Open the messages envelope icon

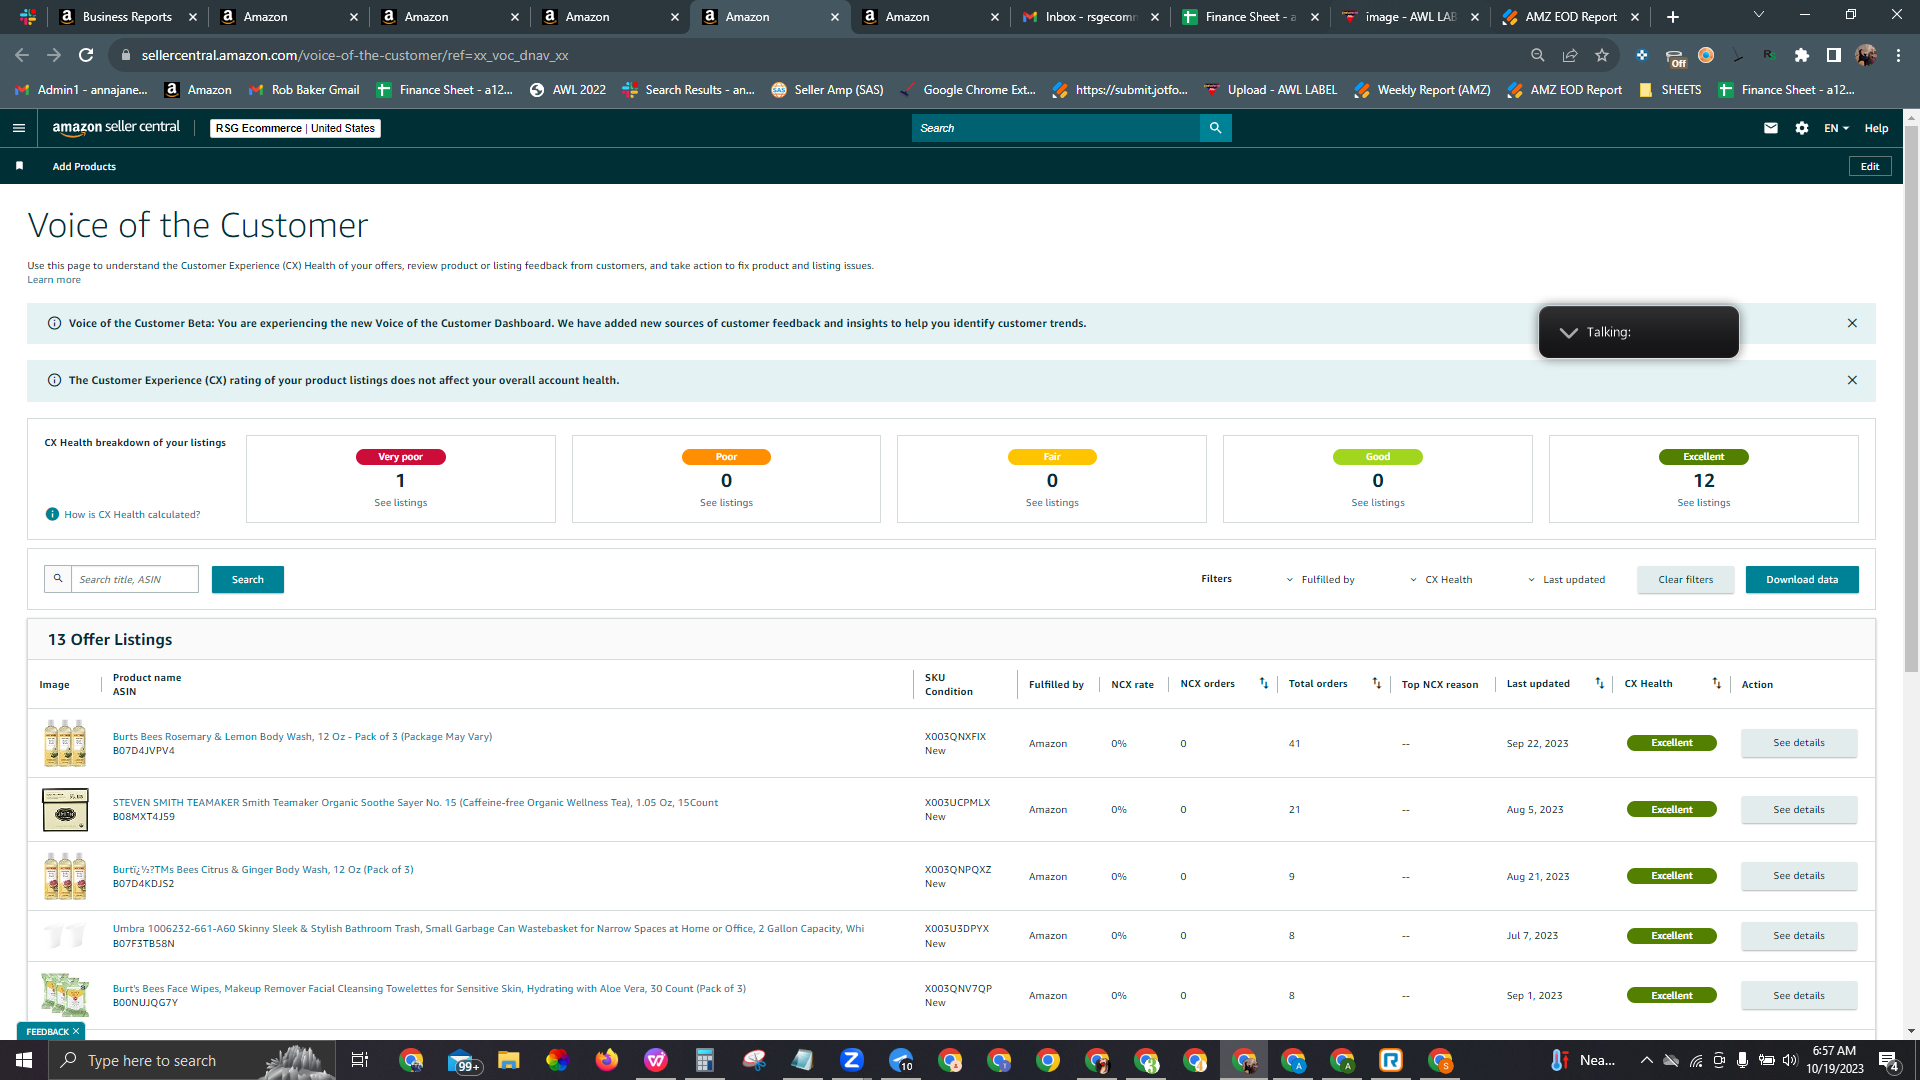[1771, 128]
